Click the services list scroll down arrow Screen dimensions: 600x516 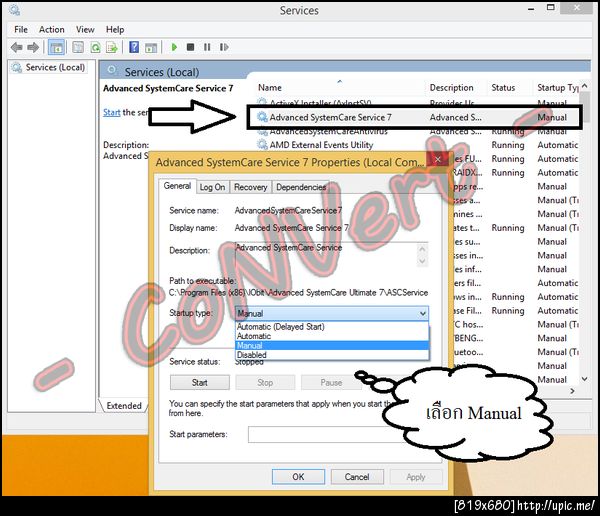point(585,379)
